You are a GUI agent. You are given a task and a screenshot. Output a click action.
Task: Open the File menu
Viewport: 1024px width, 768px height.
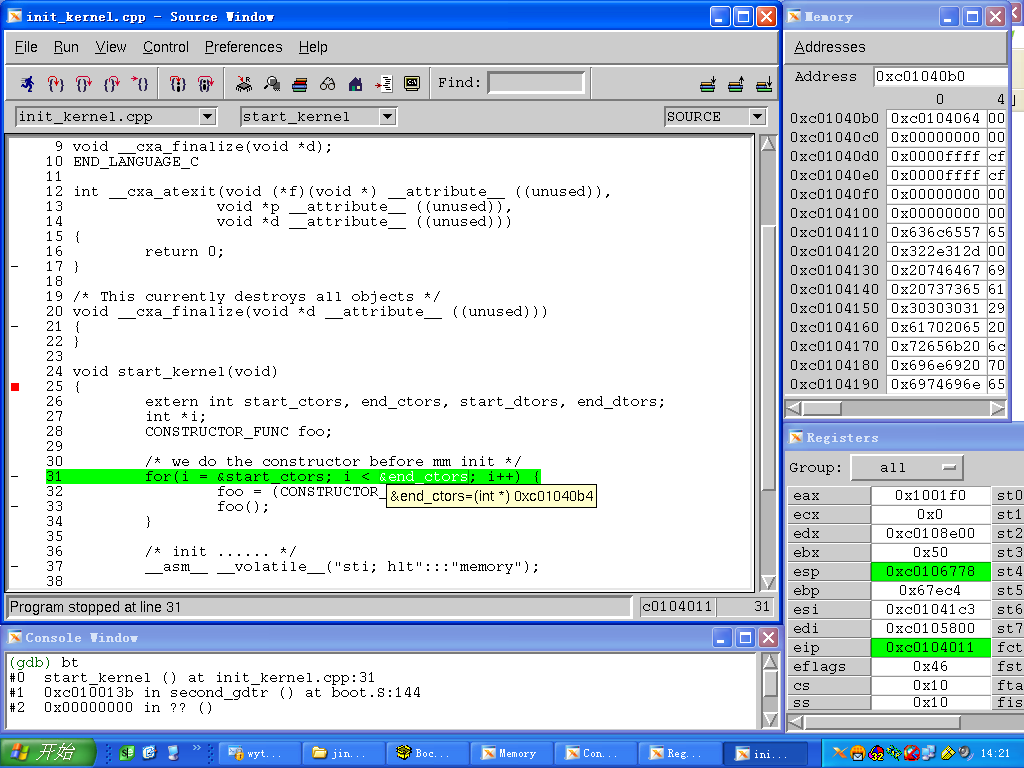[x=26, y=47]
